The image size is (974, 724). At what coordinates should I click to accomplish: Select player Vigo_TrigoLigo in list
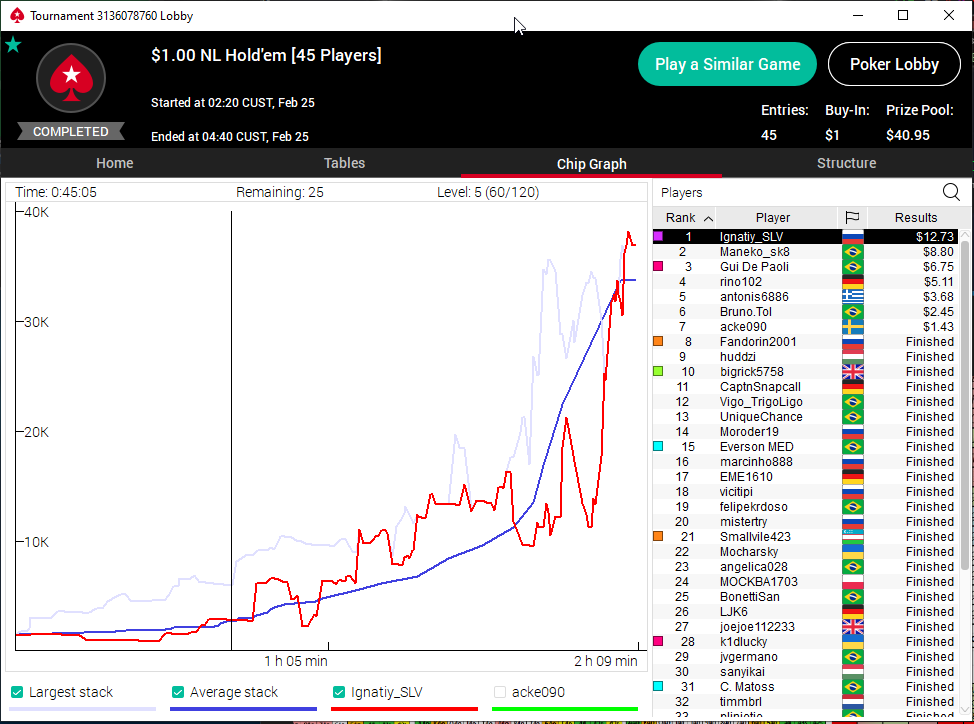pyautogui.click(x=805, y=402)
